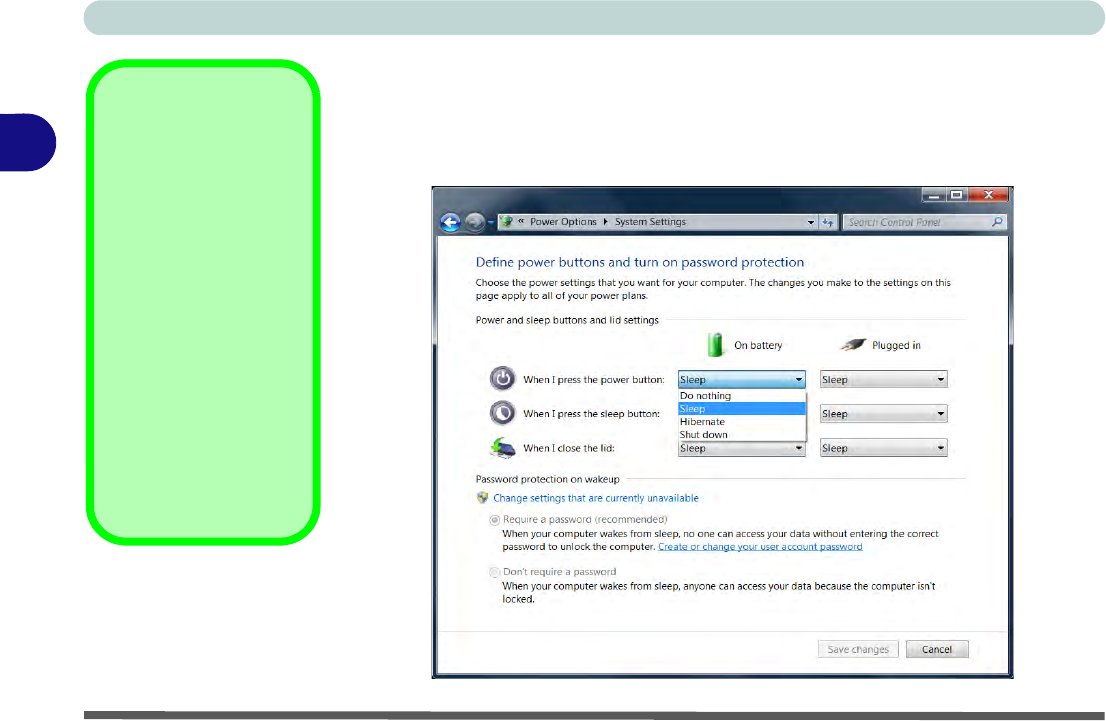1106x721 pixels.
Task: Click 'When I press the power button' label
Action: (x=593, y=380)
